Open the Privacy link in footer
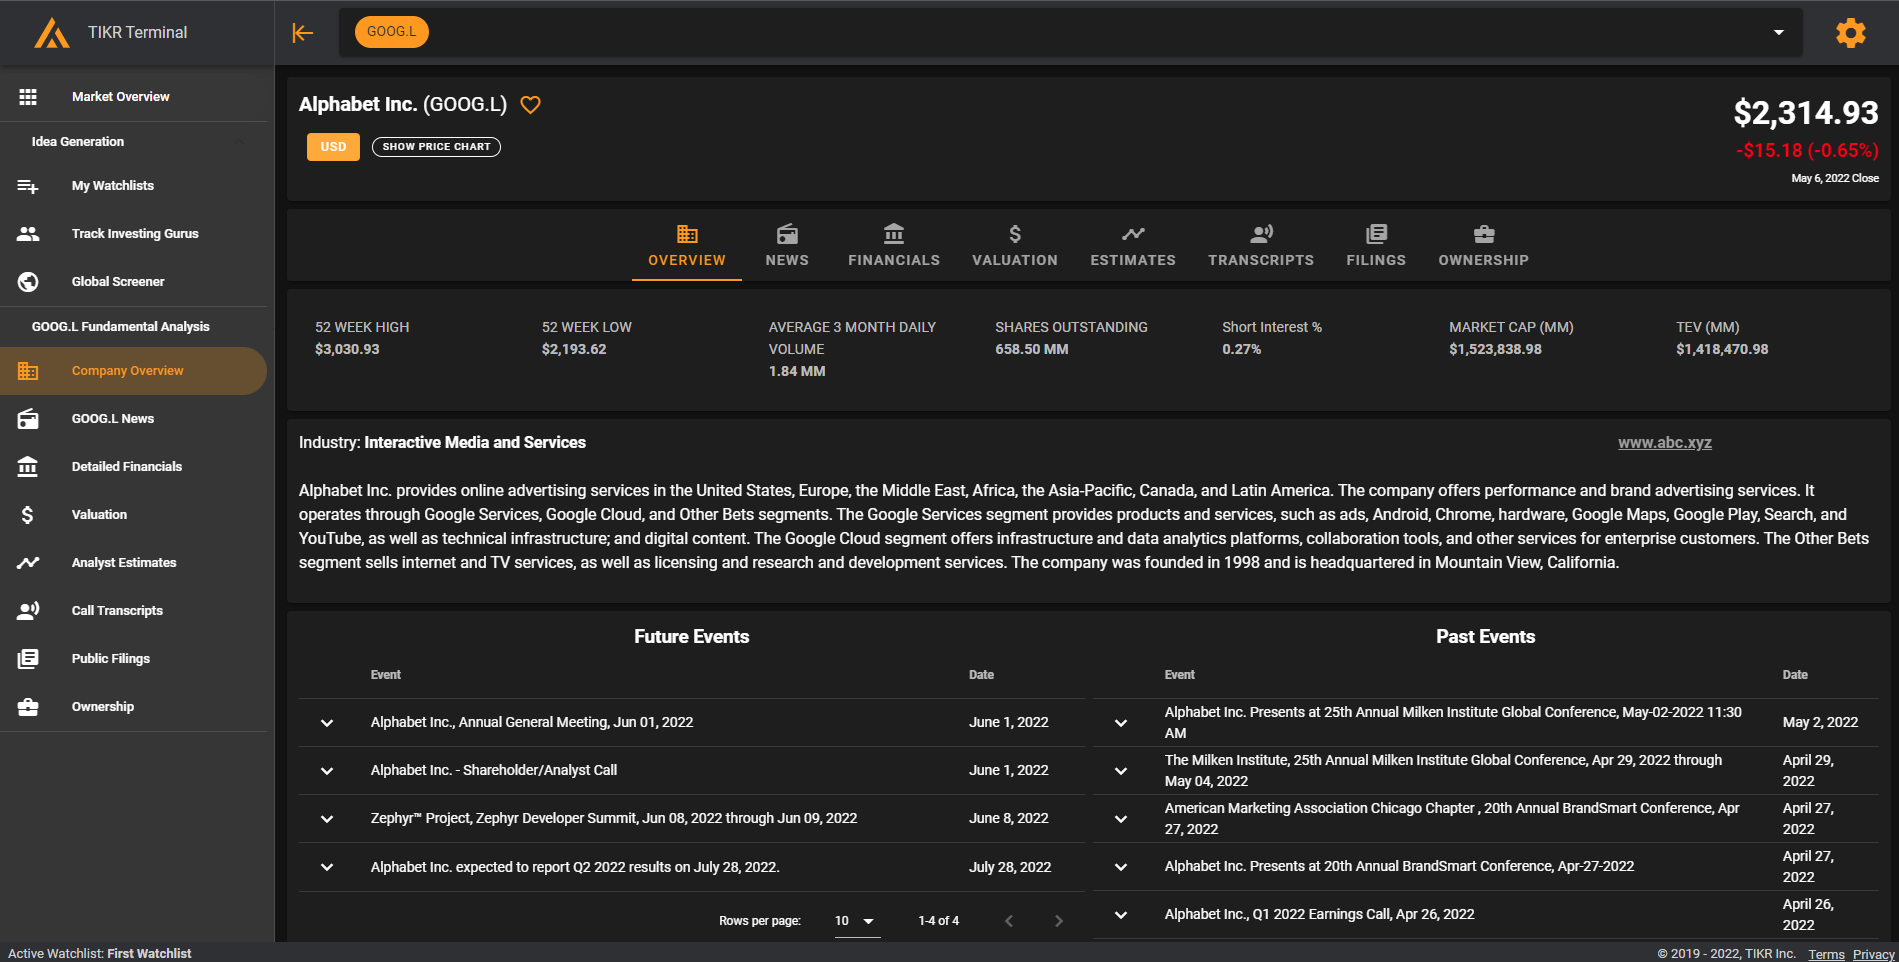Image resolution: width=1899 pixels, height=962 pixels. click(1873, 954)
